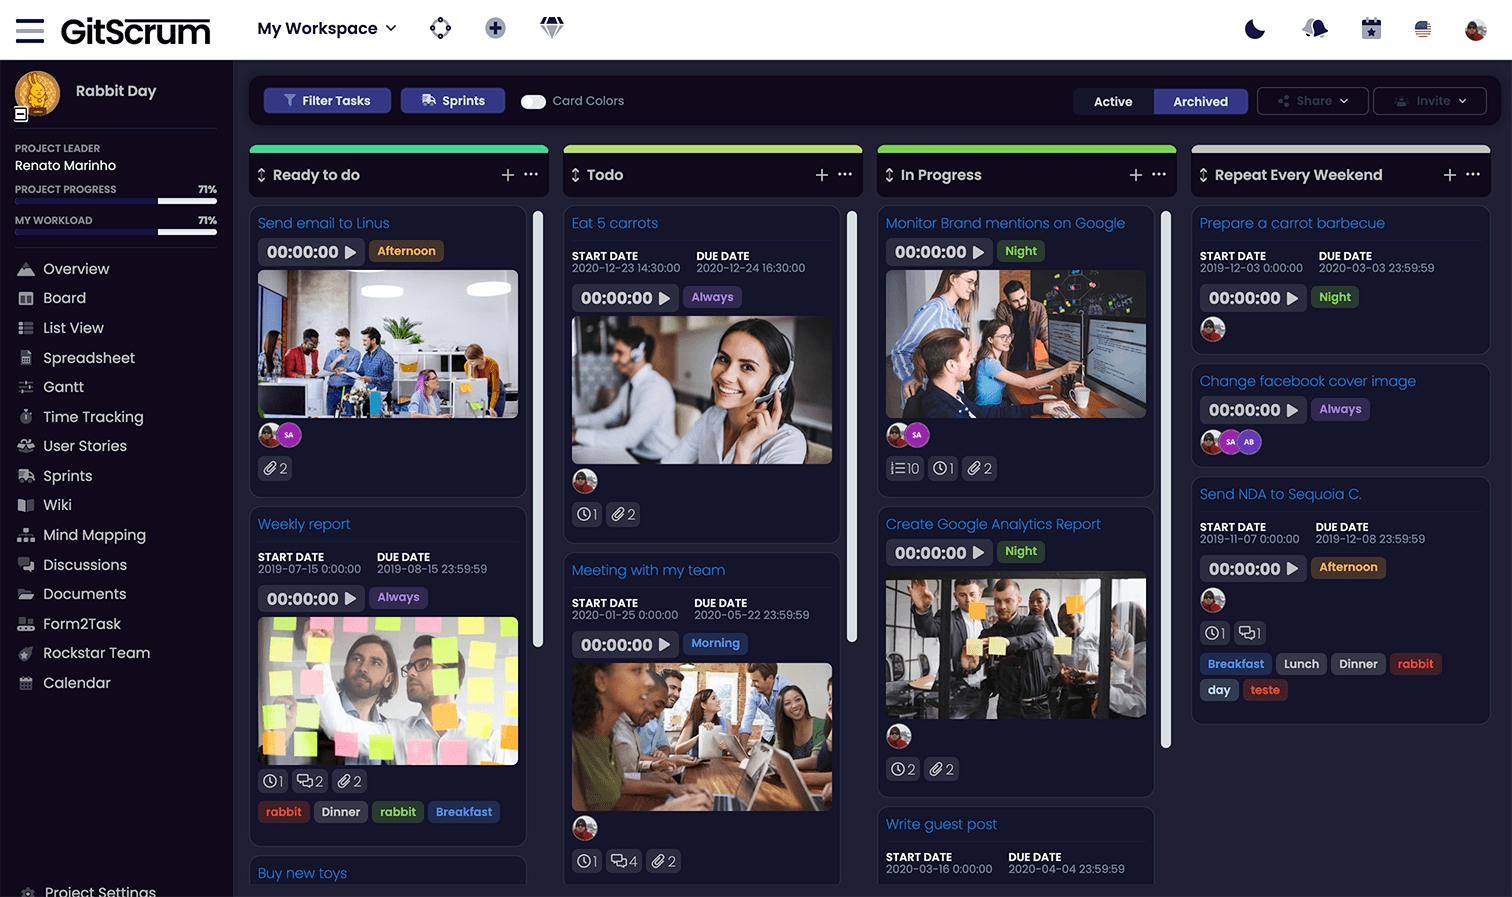Enable the Card Colors switch

click(534, 100)
